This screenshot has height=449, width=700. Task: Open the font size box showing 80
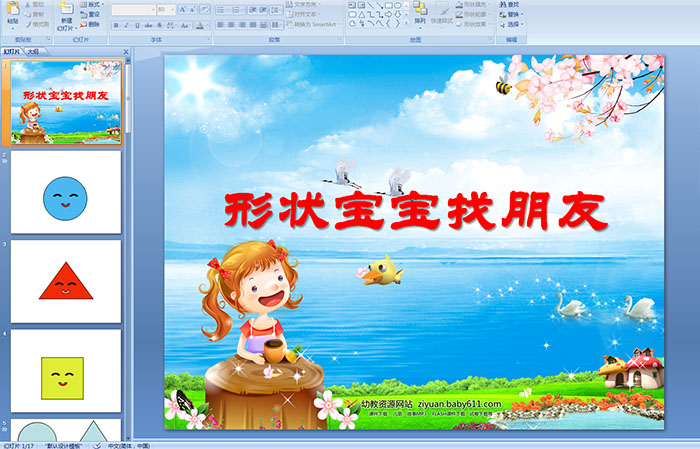(x=166, y=9)
